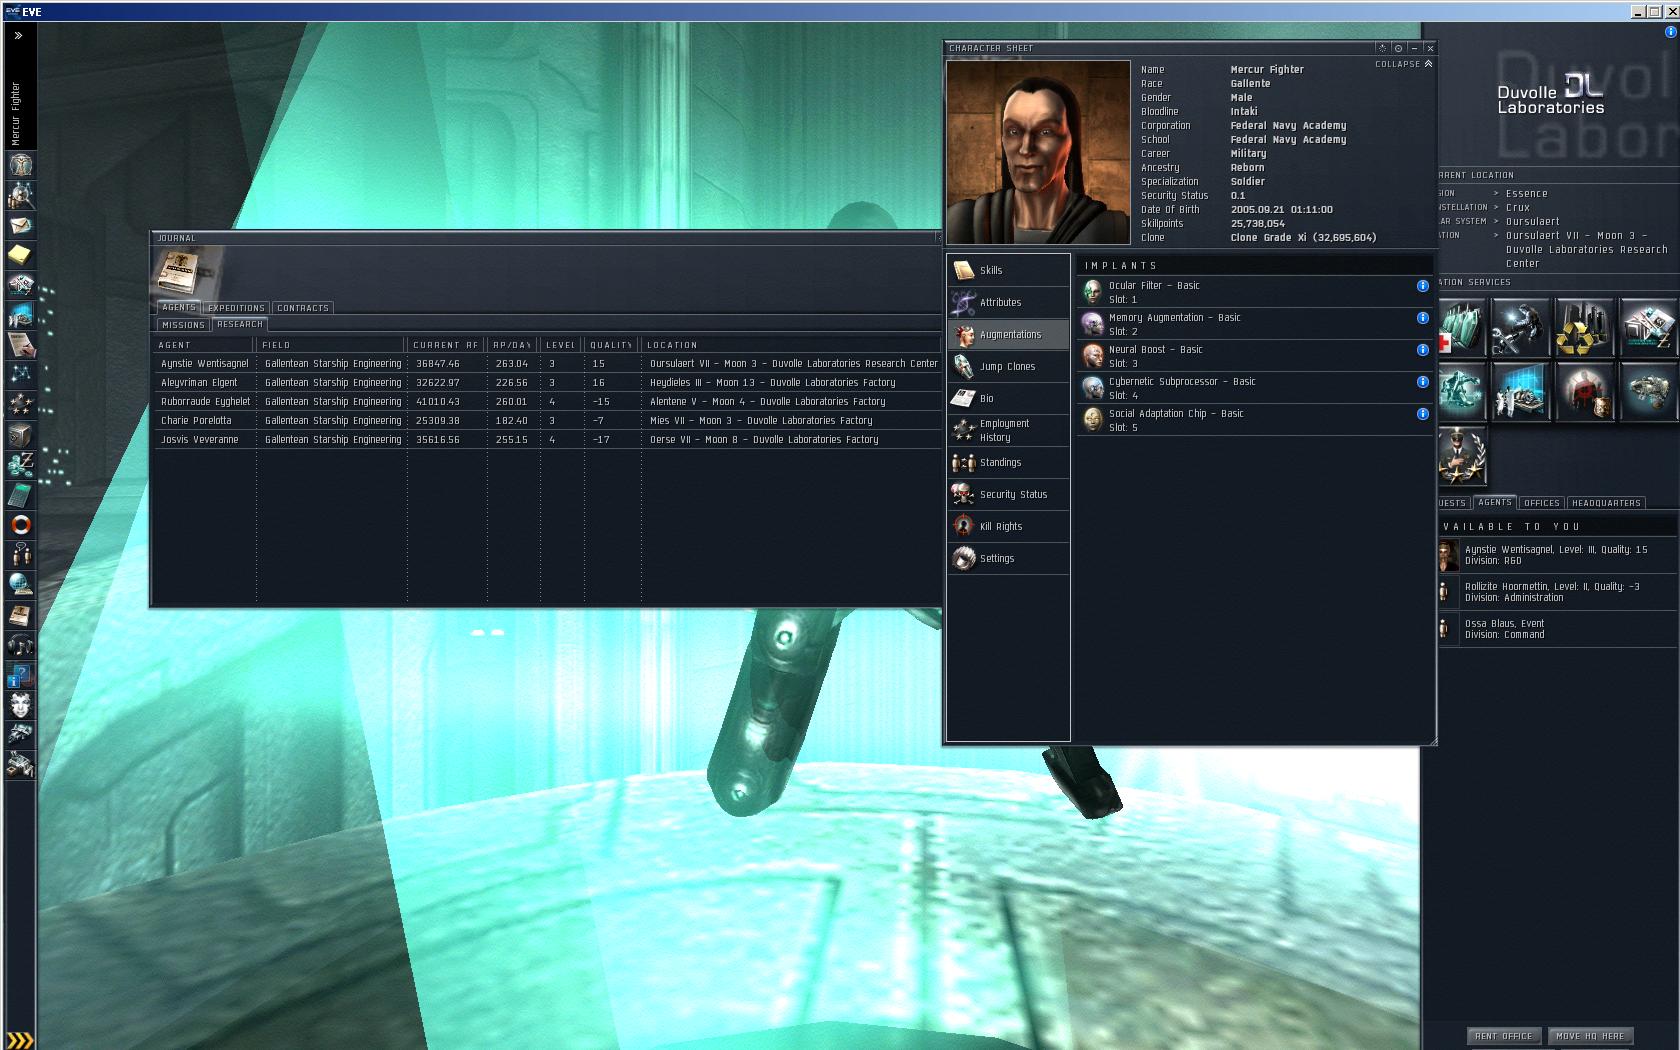Image resolution: width=1680 pixels, height=1050 pixels.
Task: Click Mercur Fighter character portrait
Action: [x=1038, y=152]
